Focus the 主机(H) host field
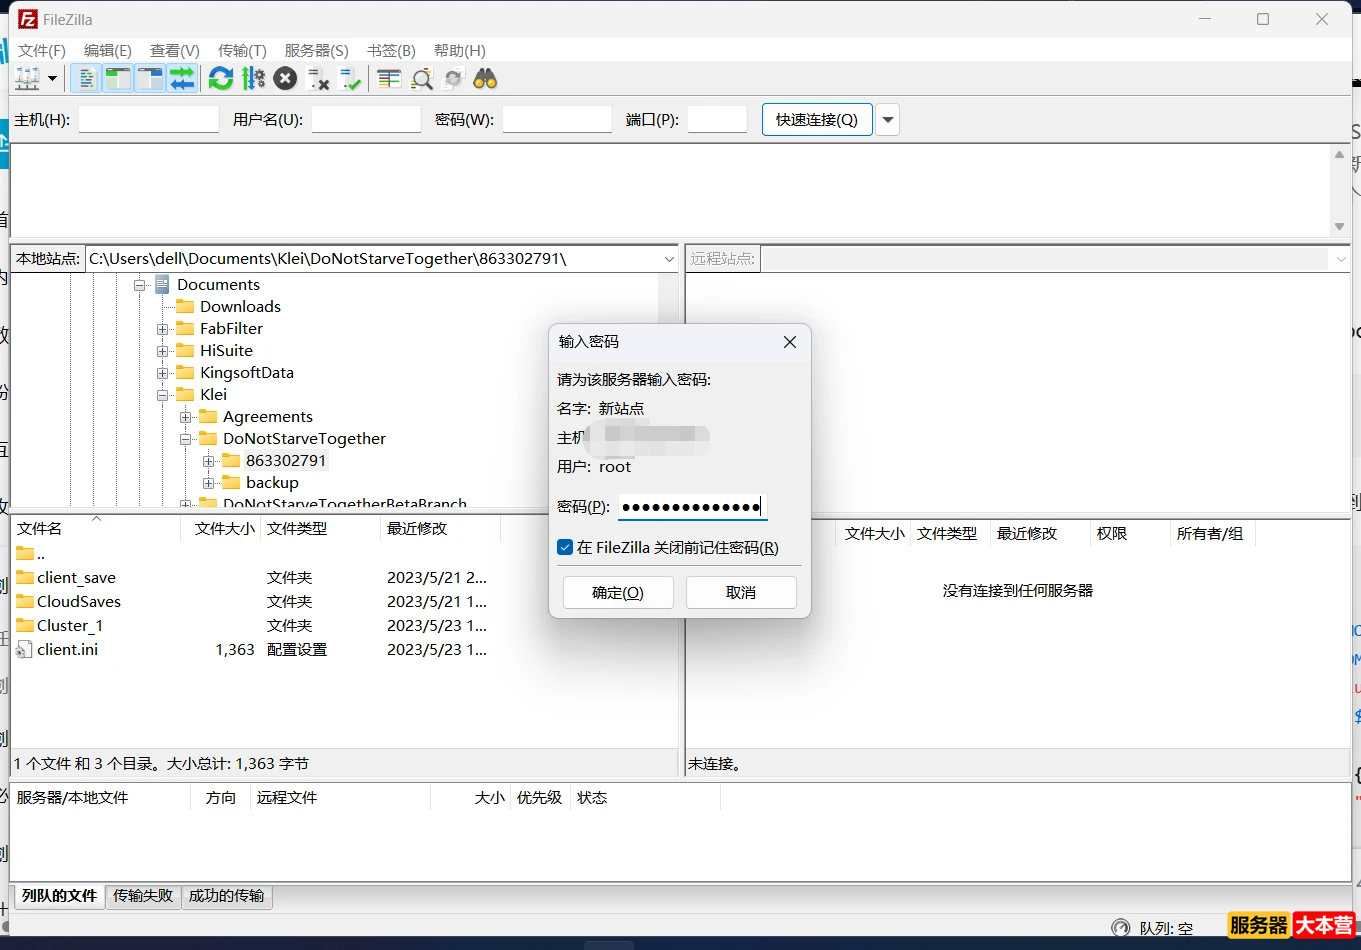The width and height of the screenshot is (1361, 950). coord(149,119)
